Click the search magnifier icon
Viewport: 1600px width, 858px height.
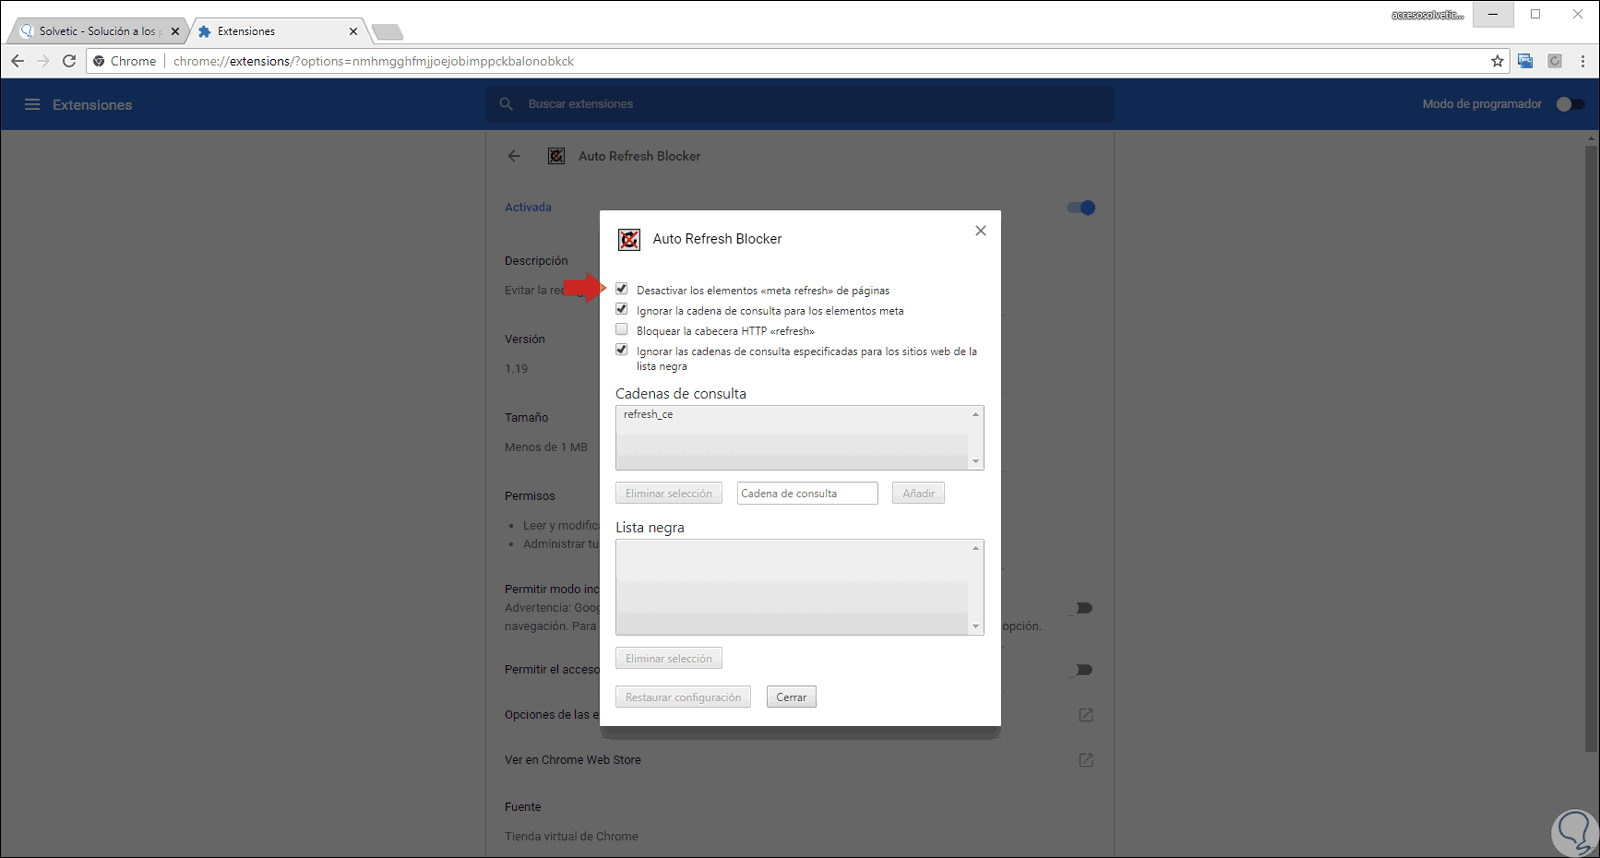pos(506,104)
